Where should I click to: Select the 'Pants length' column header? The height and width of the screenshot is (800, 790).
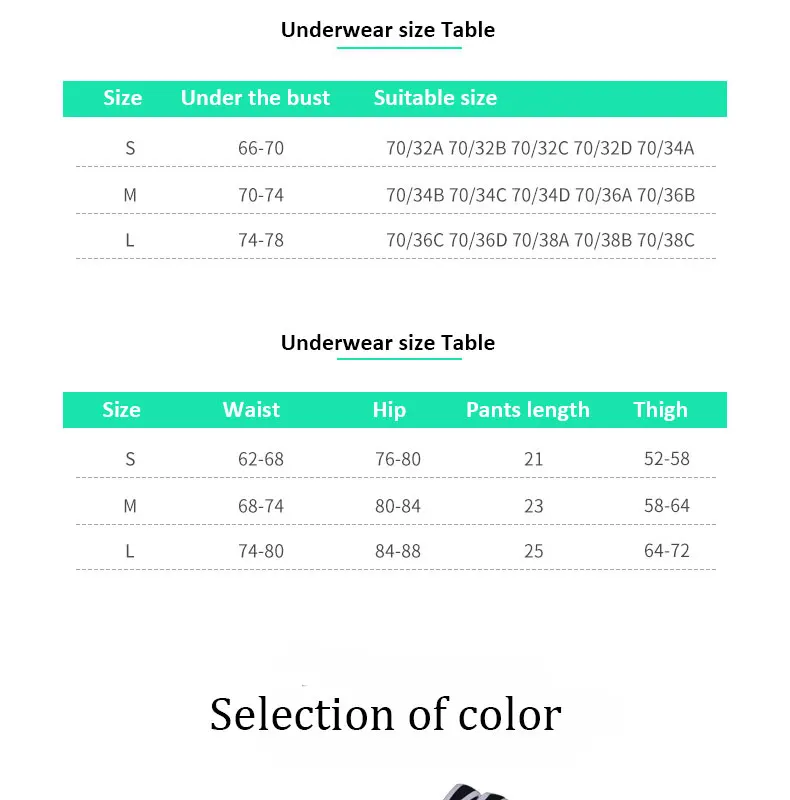[528, 410]
